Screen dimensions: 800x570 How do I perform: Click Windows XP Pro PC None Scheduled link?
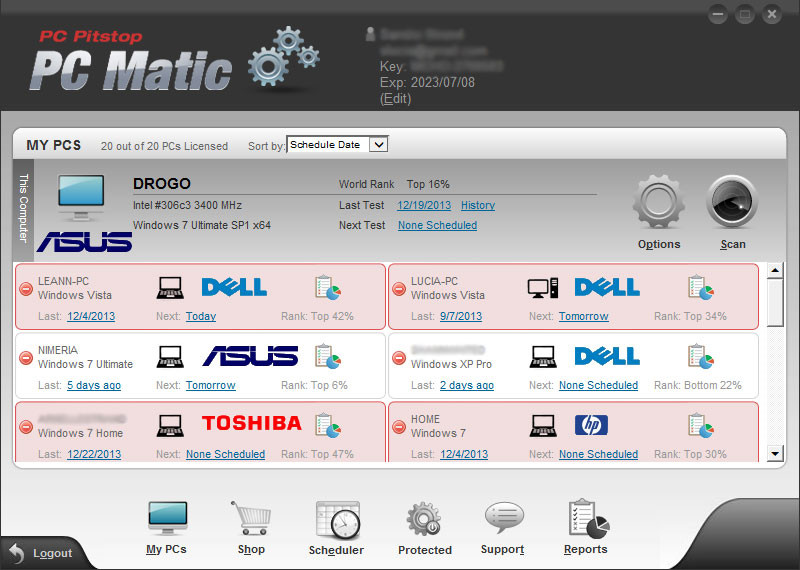(598, 385)
